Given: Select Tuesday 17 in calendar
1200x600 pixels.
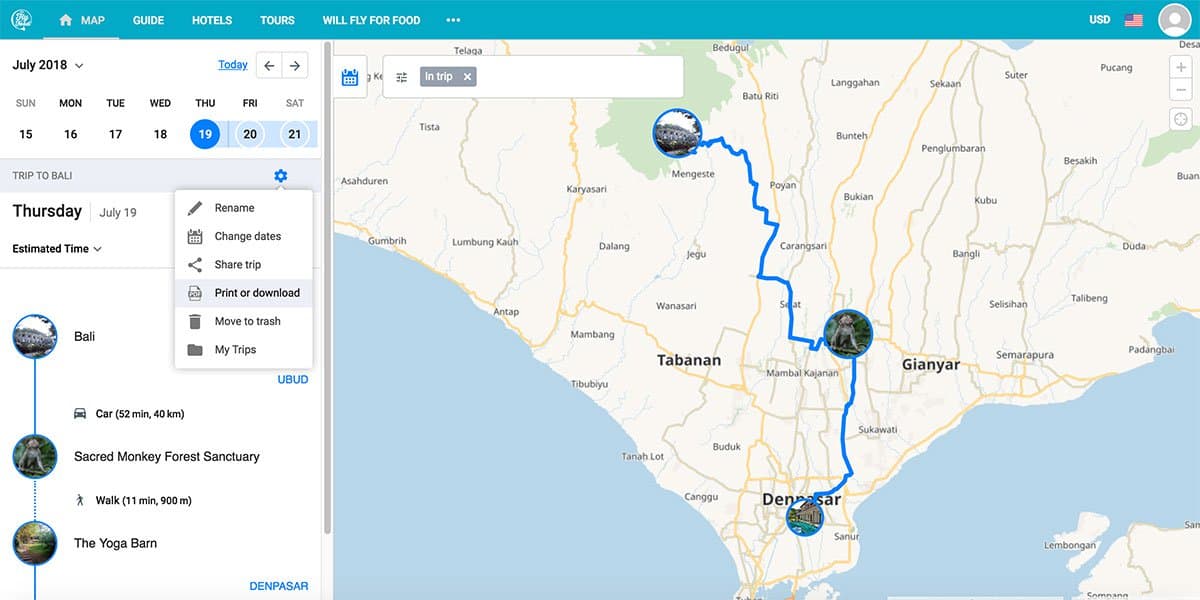Looking at the screenshot, I should coord(116,134).
